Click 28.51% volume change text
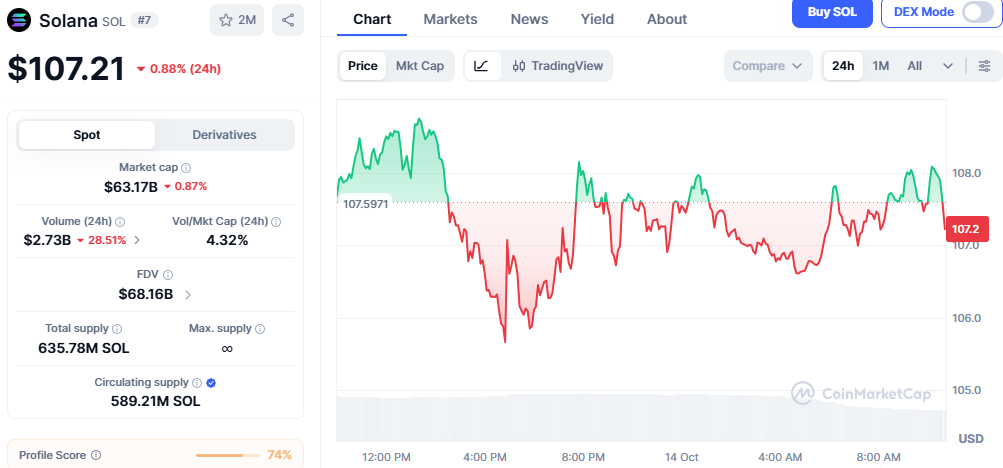 click(106, 240)
